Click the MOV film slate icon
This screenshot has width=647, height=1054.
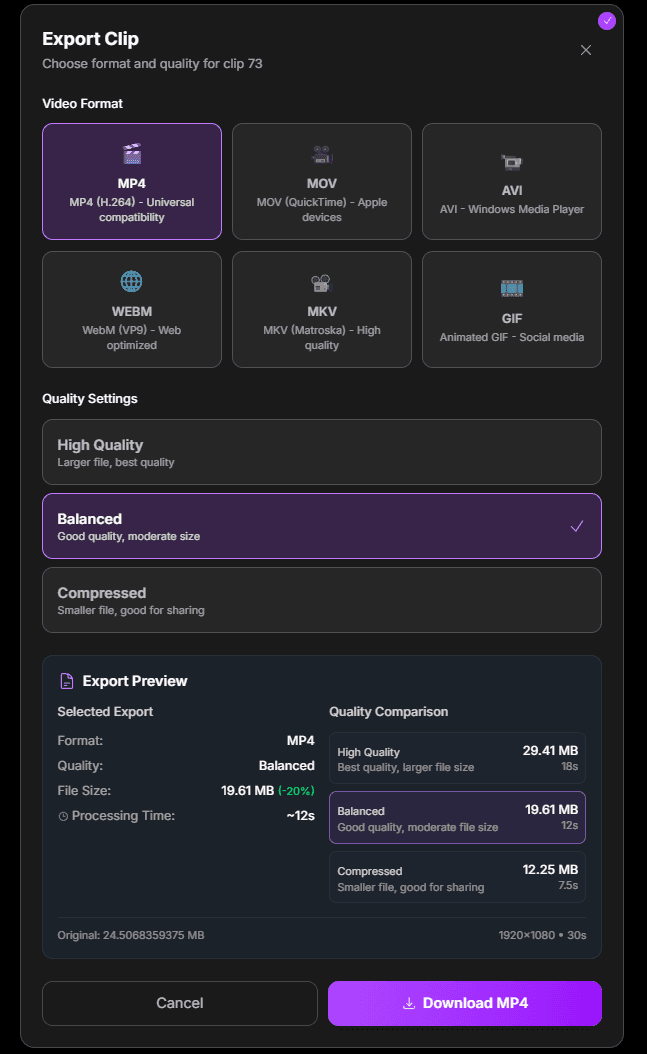click(x=321, y=154)
